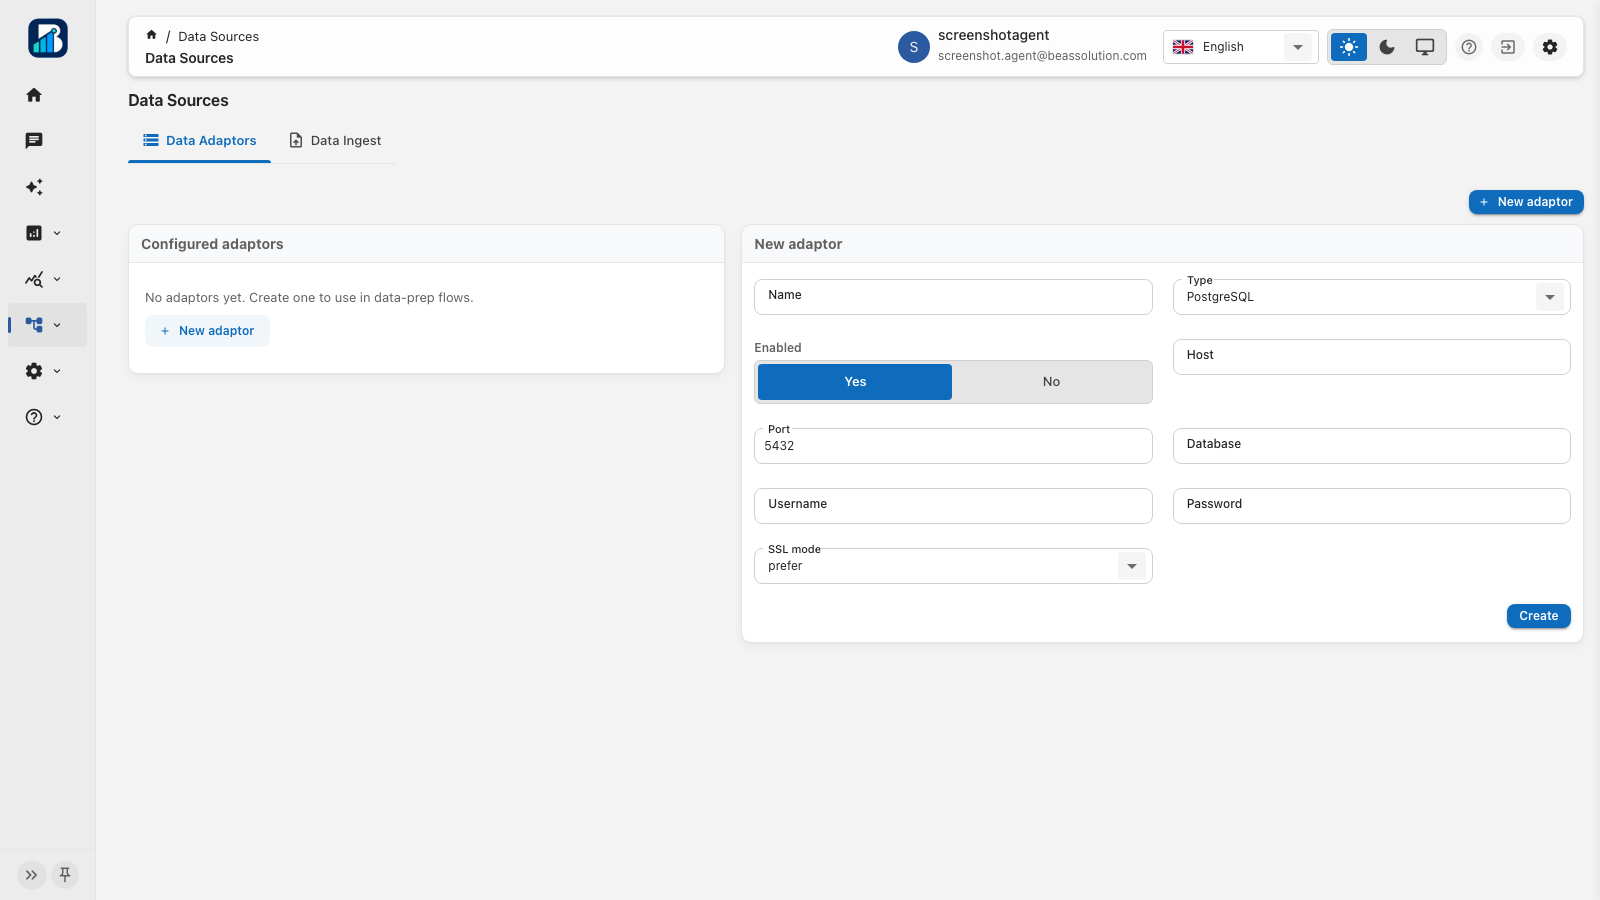Set Enabled to No

coord(1051,382)
